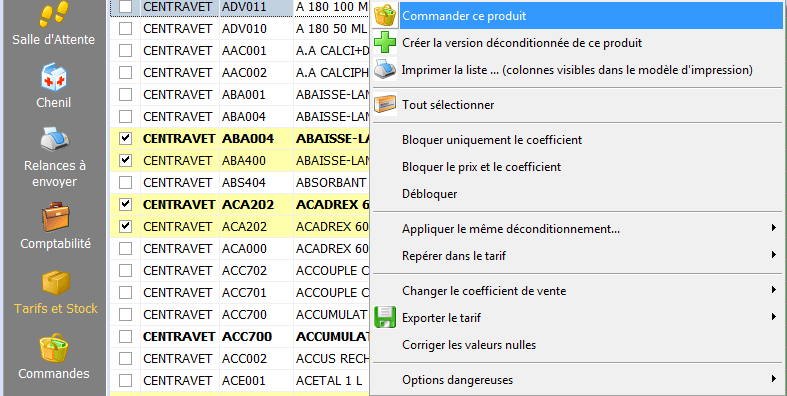Open the Comptabilité briefcase icon
Viewport: 787px width, 396px height.
55,217
